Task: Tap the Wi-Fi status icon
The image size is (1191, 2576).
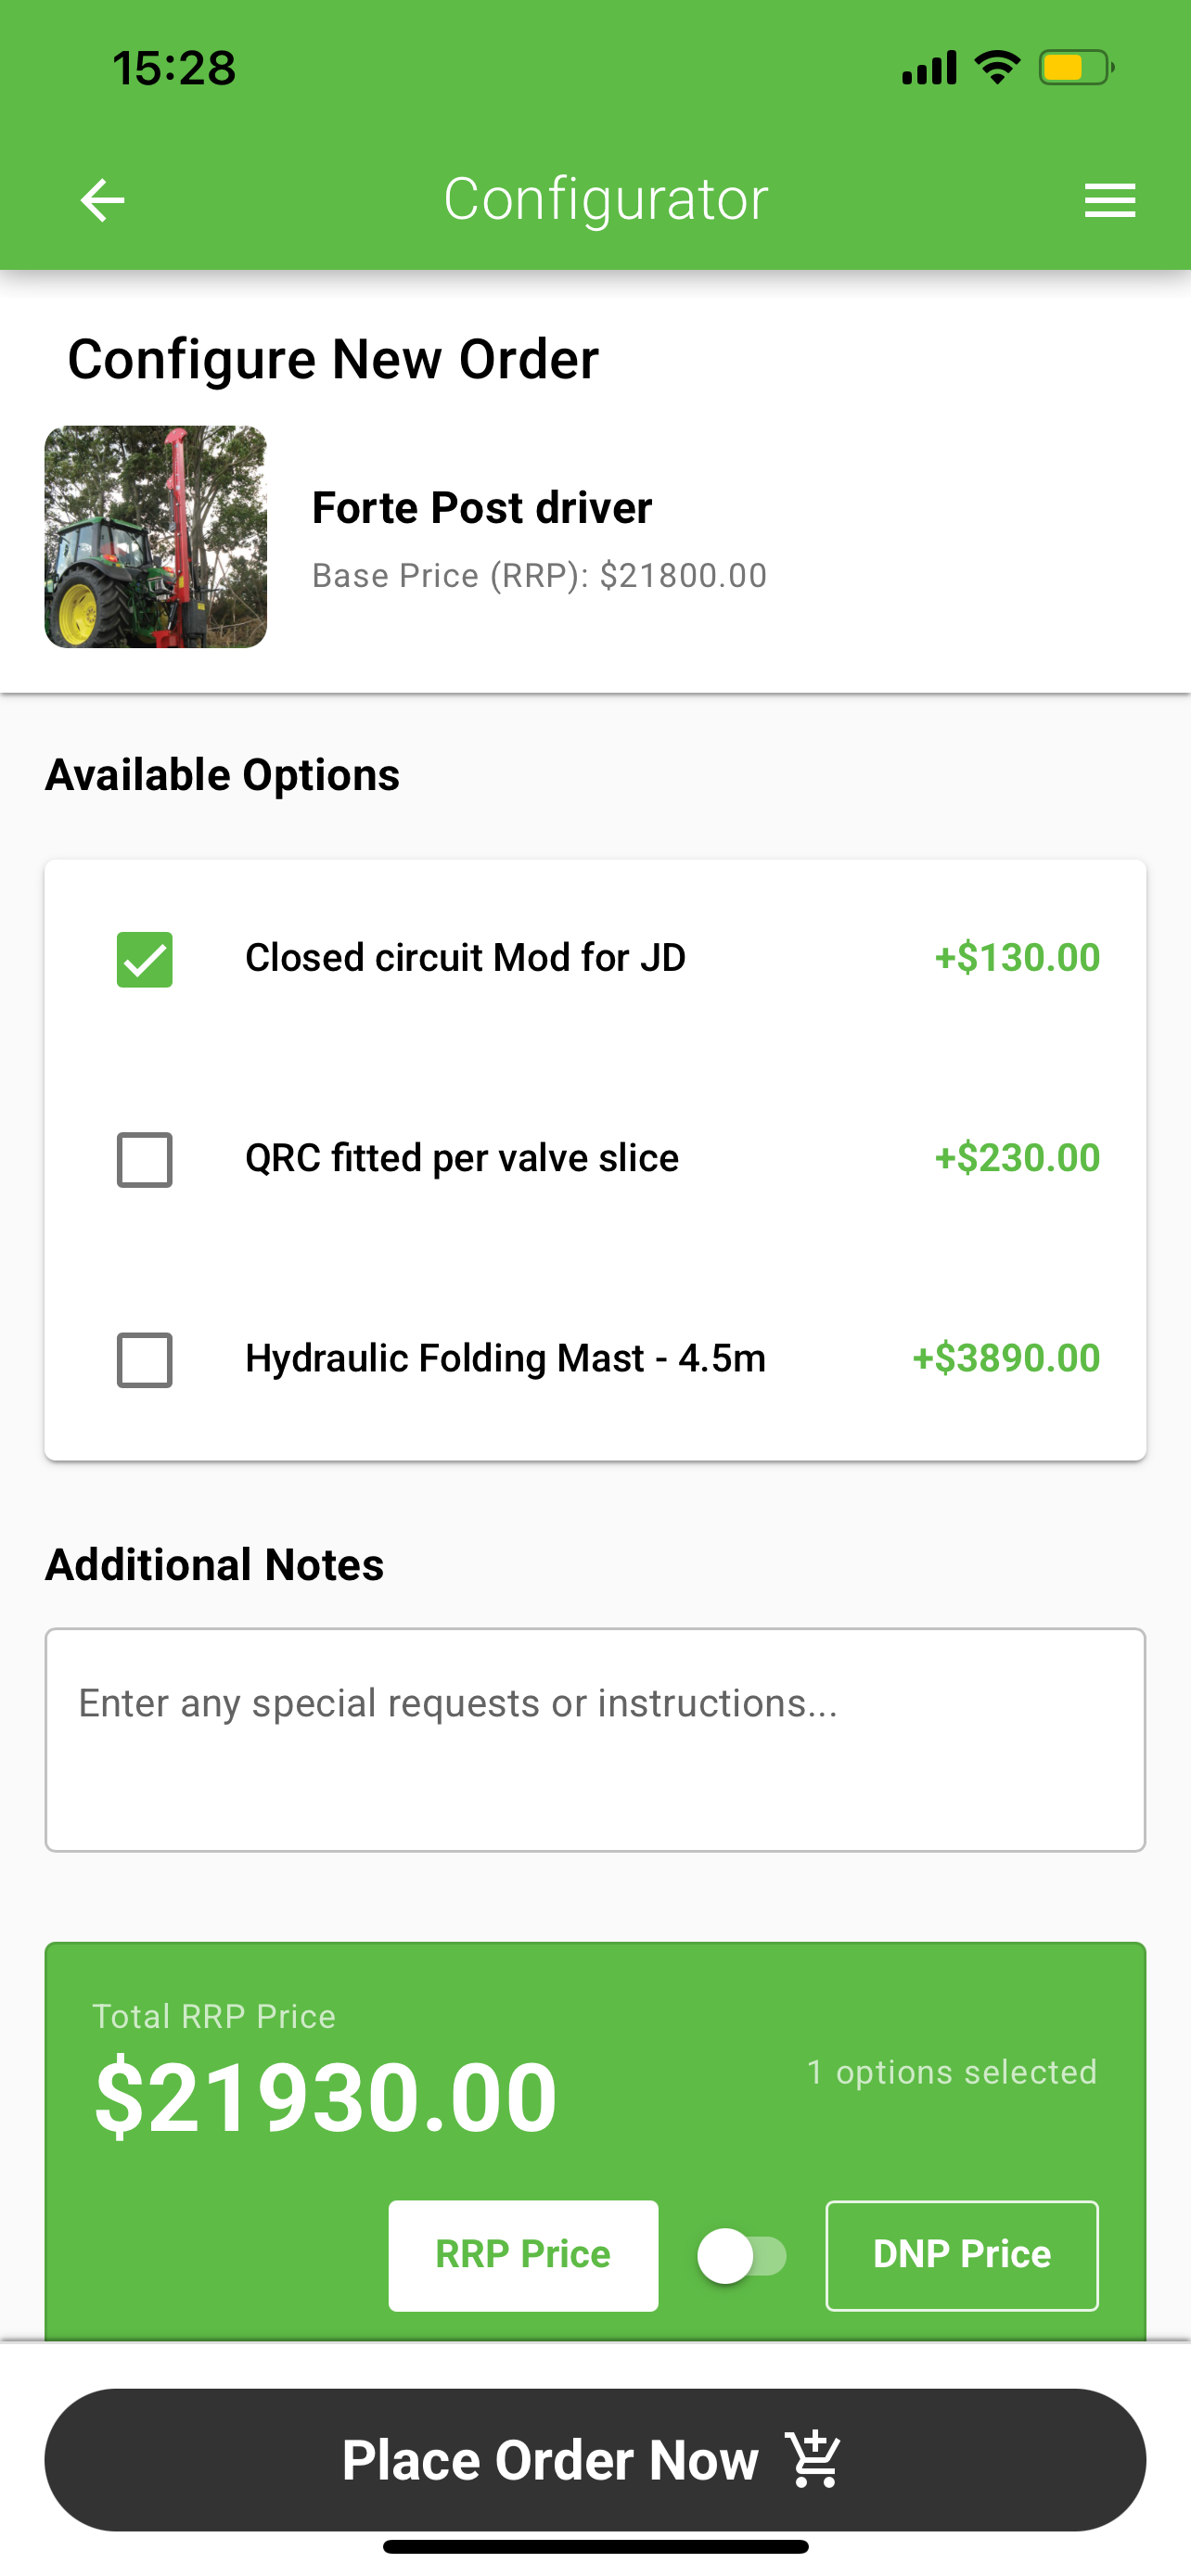Action: point(997,67)
